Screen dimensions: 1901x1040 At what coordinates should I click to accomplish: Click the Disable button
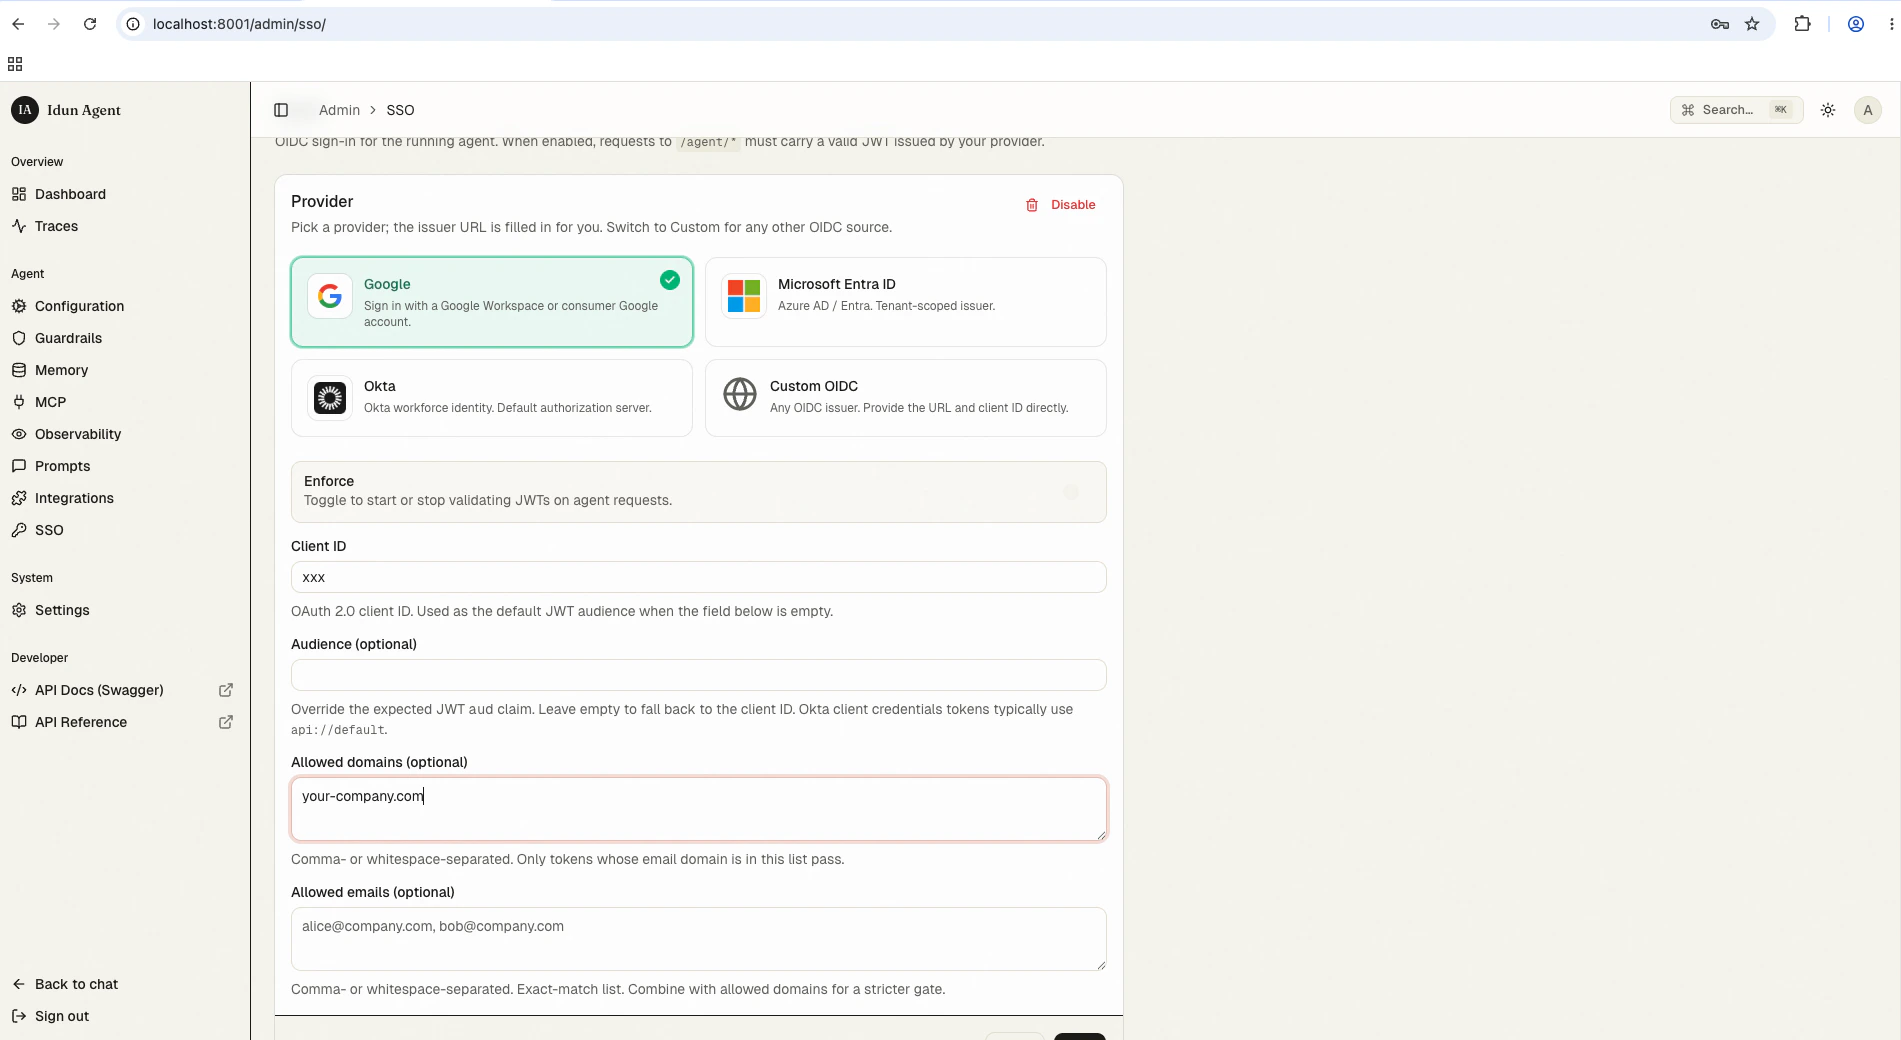pos(1060,205)
